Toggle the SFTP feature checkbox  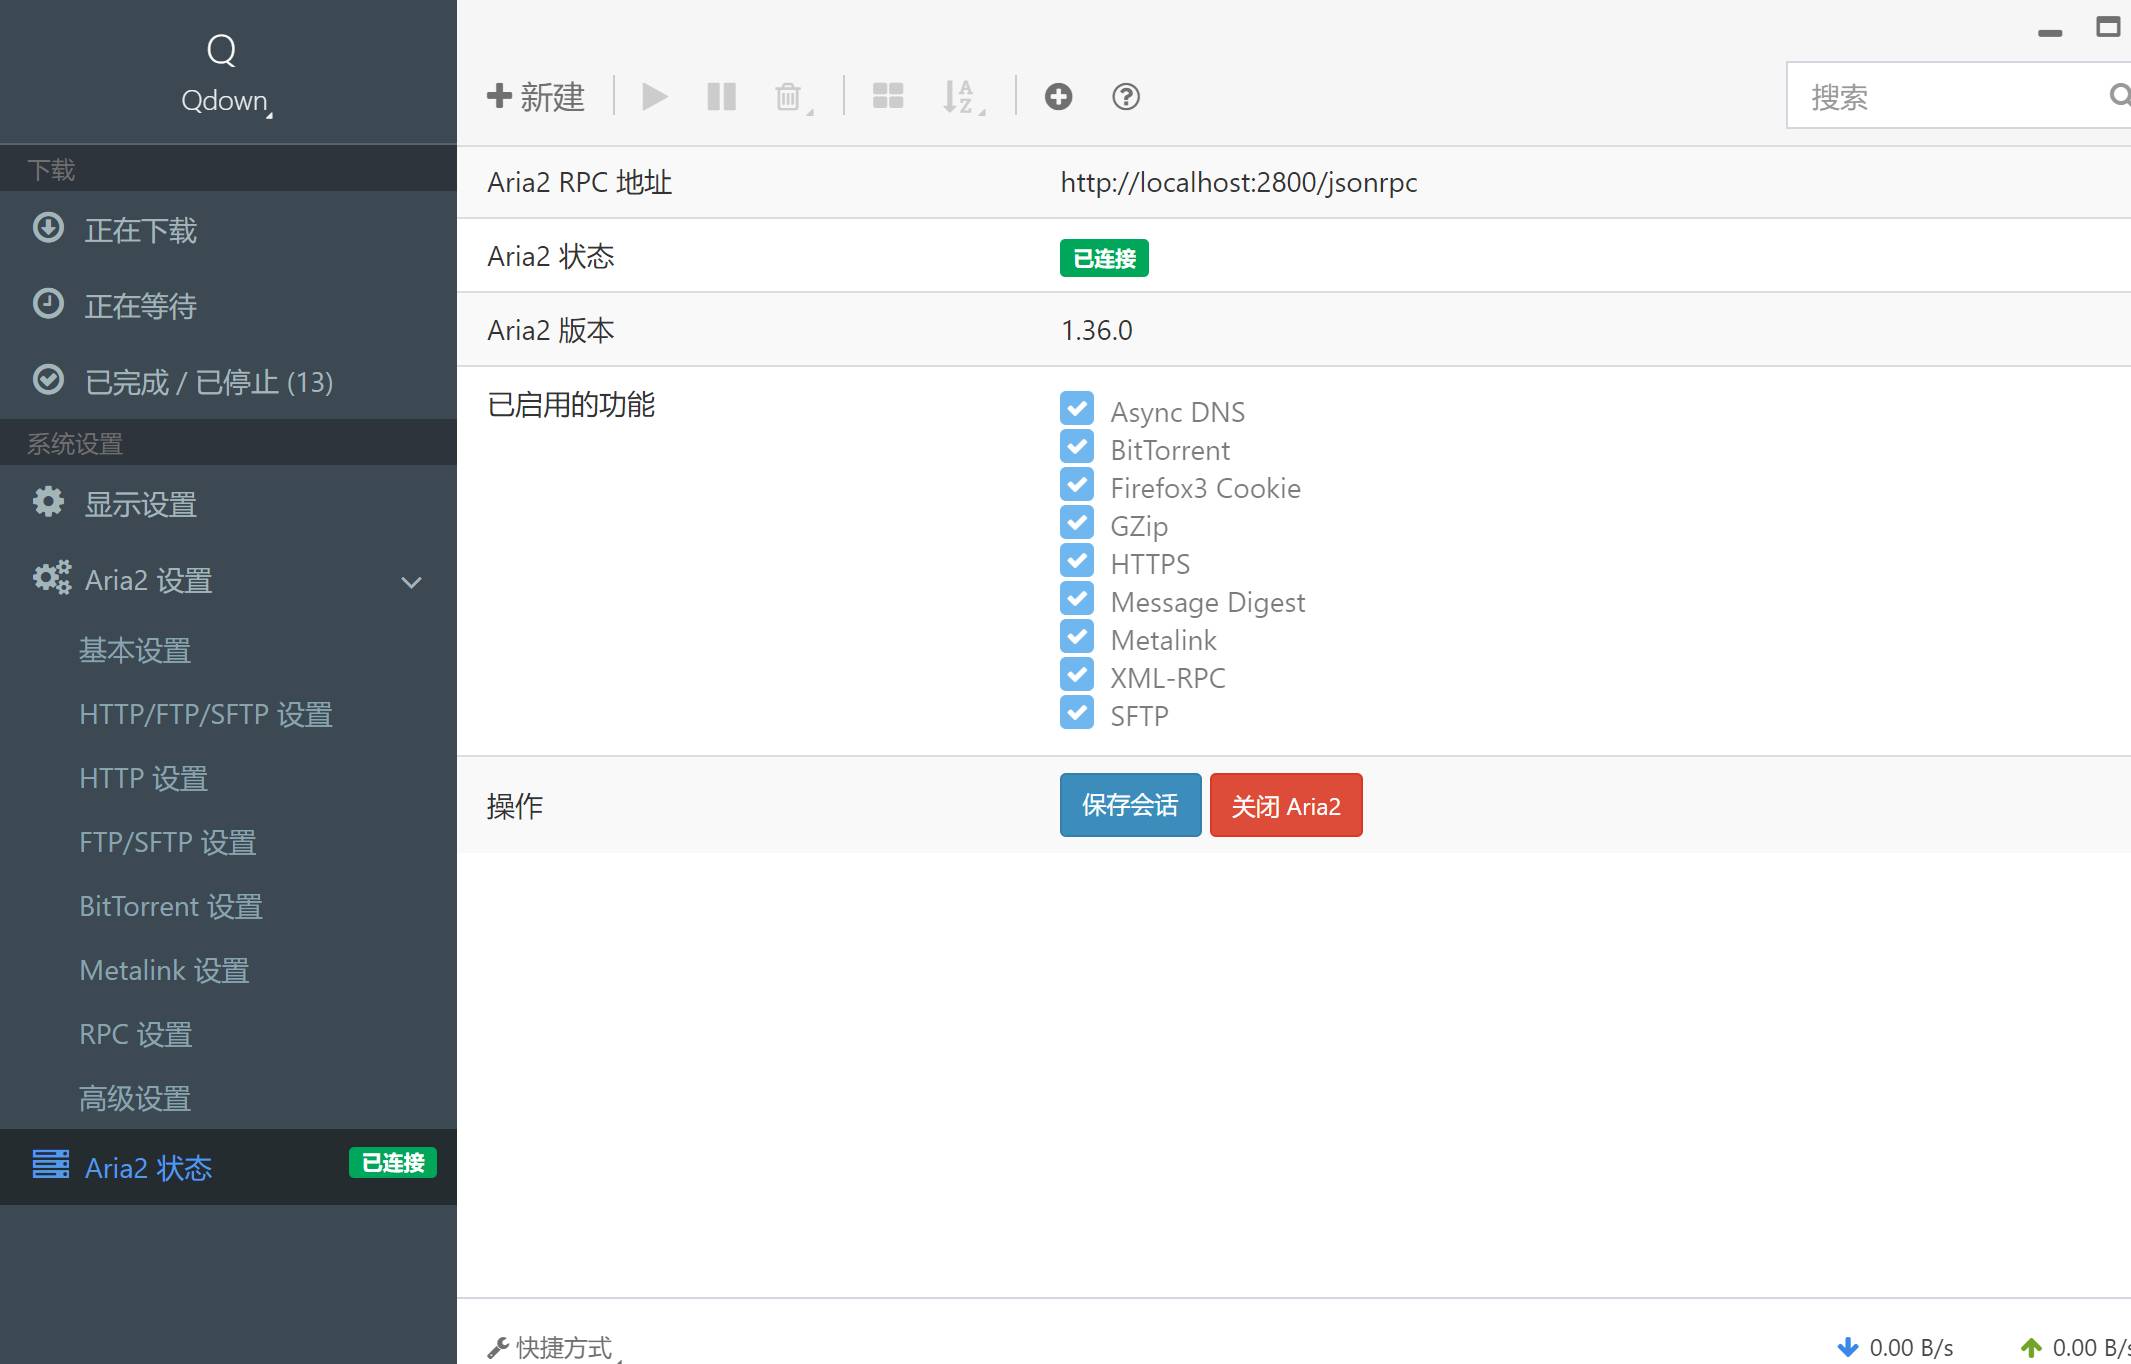[1077, 712]
